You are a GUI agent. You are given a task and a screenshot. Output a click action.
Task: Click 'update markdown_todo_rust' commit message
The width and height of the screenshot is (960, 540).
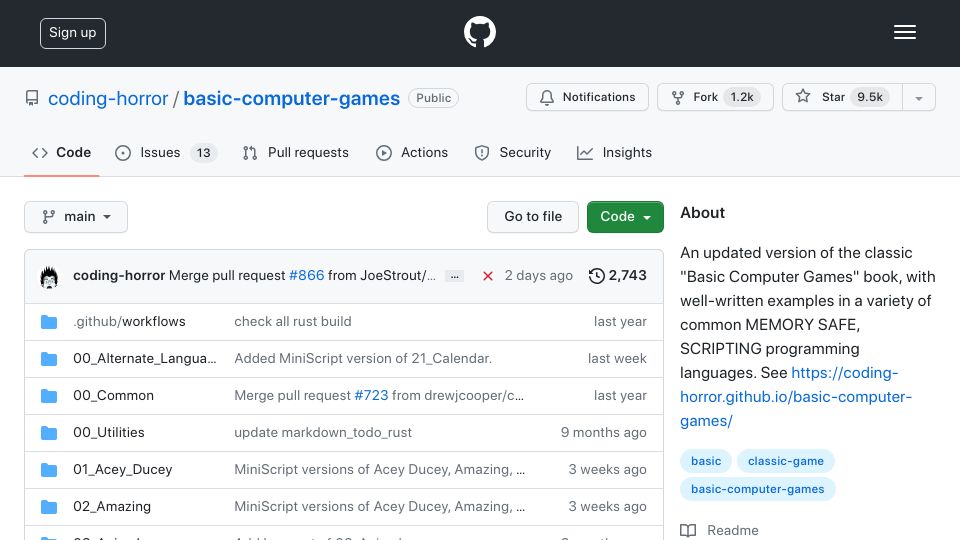point(323,432)
